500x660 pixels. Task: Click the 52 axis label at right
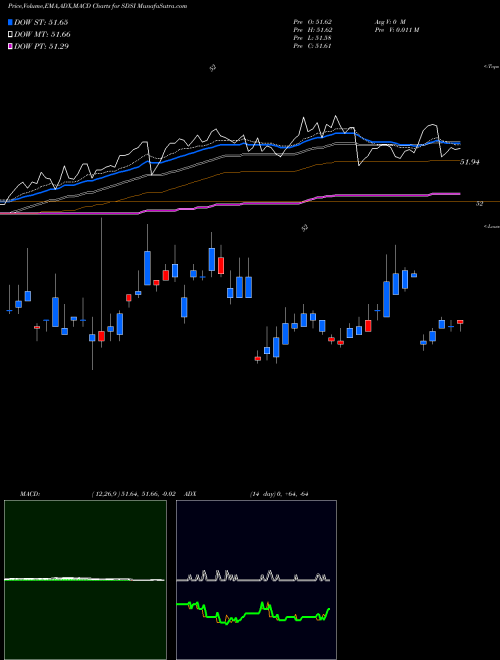(479, 204)
